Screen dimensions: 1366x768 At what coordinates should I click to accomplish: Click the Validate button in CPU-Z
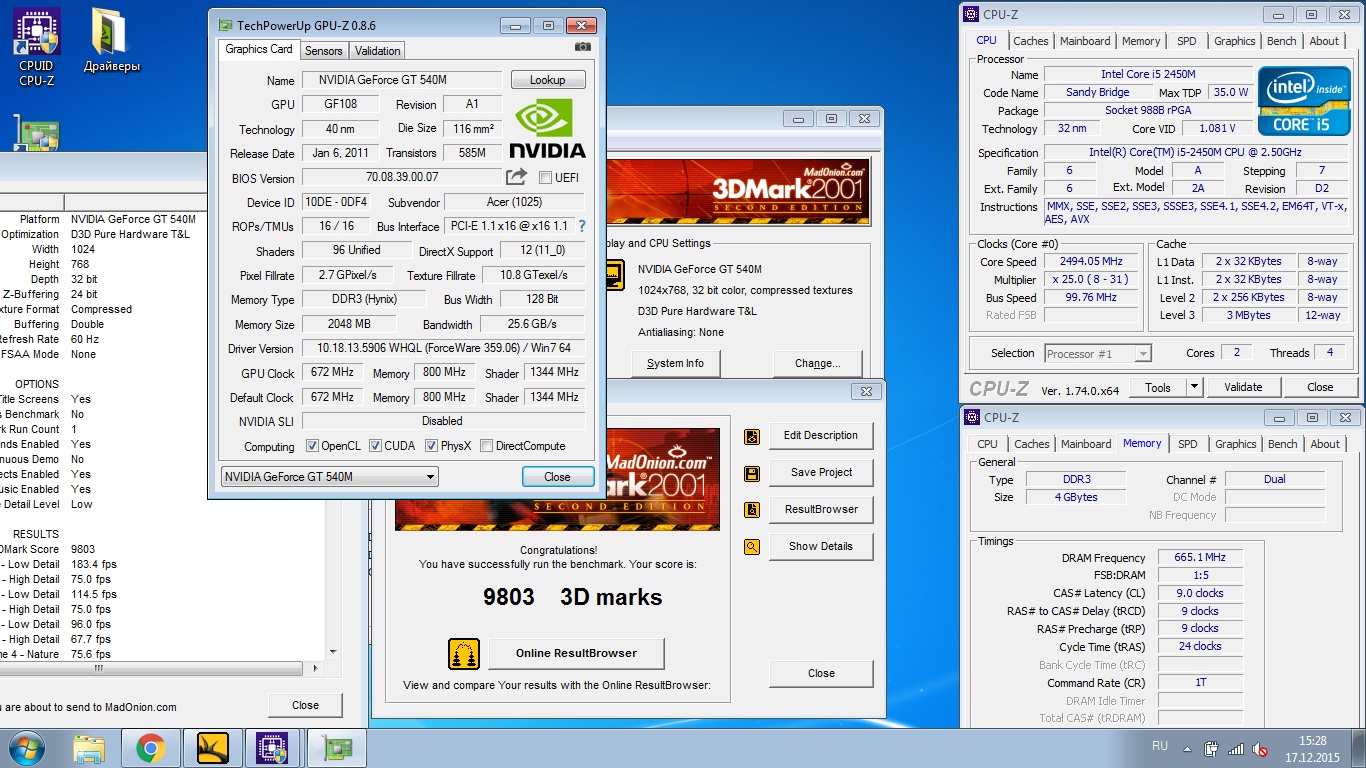coord(1243,387)
